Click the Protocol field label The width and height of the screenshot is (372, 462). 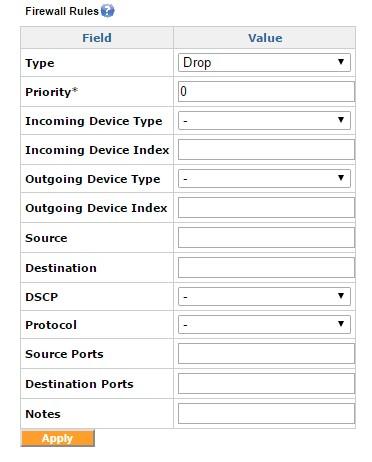[x=51, y=325]
